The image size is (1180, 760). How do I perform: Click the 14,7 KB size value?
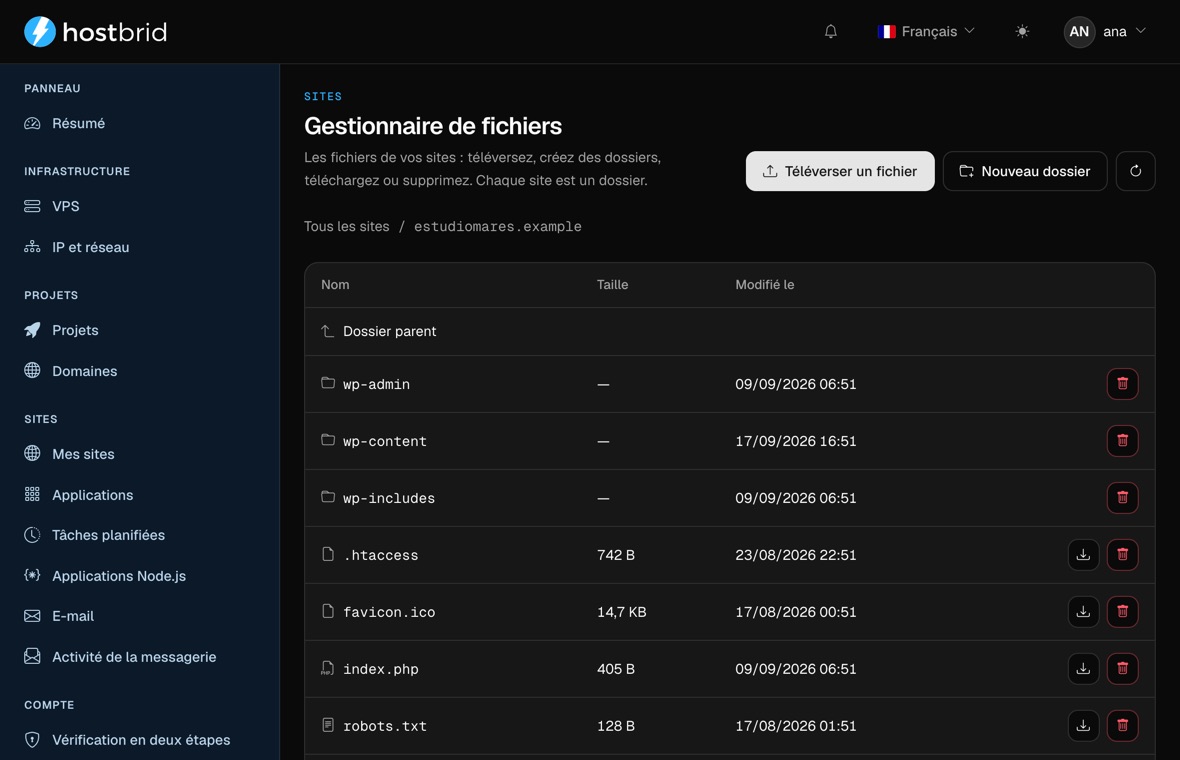(x=622, y=612)
